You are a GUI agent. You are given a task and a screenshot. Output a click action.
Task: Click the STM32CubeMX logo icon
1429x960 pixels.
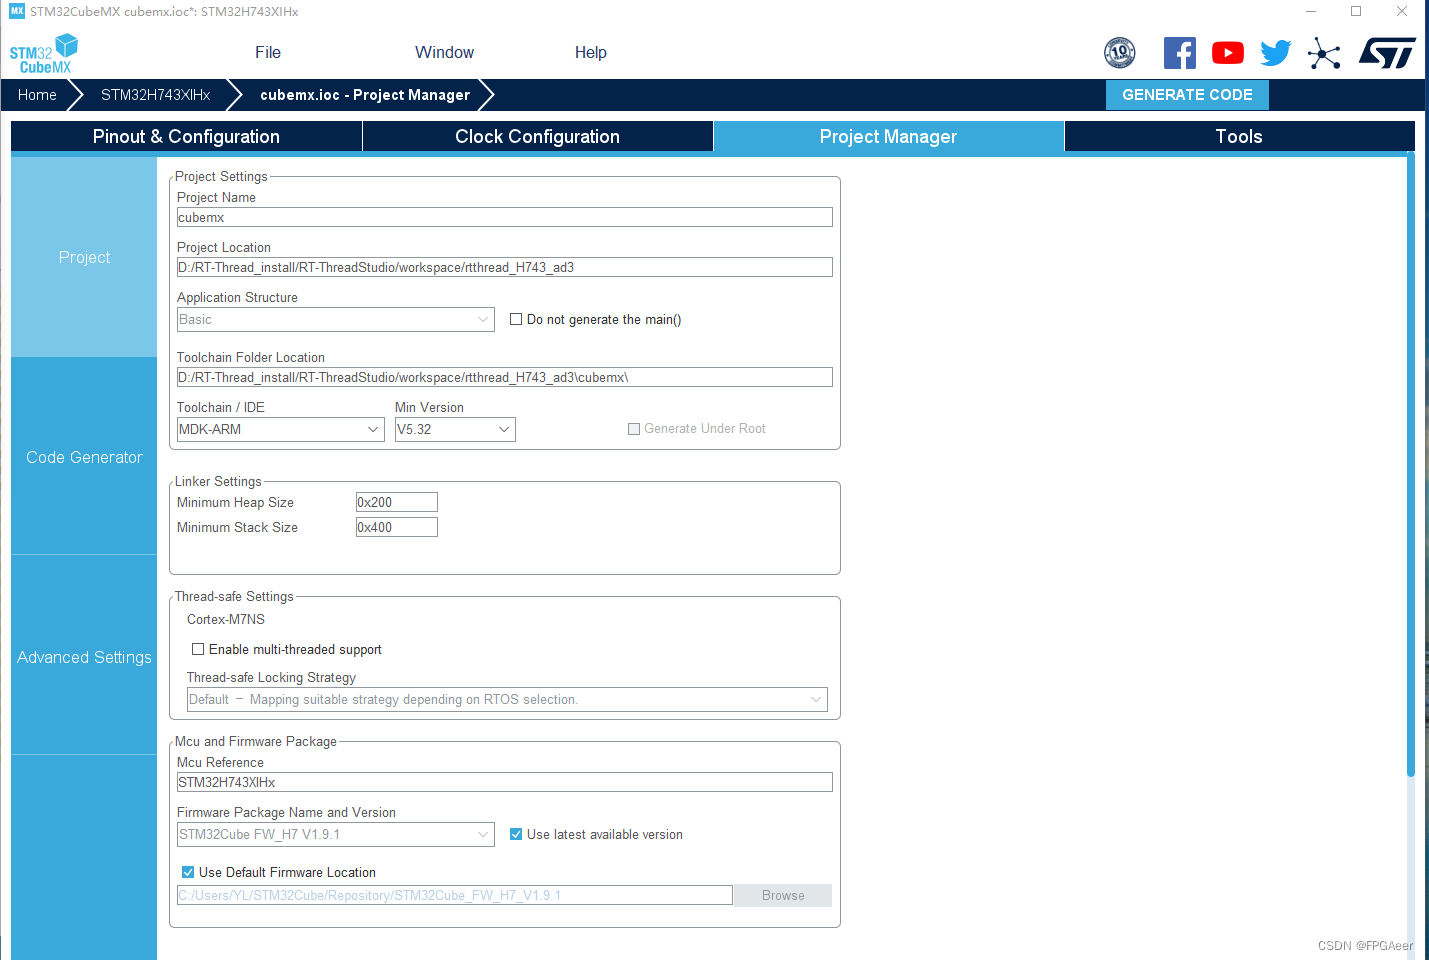[x=44, y=54]
